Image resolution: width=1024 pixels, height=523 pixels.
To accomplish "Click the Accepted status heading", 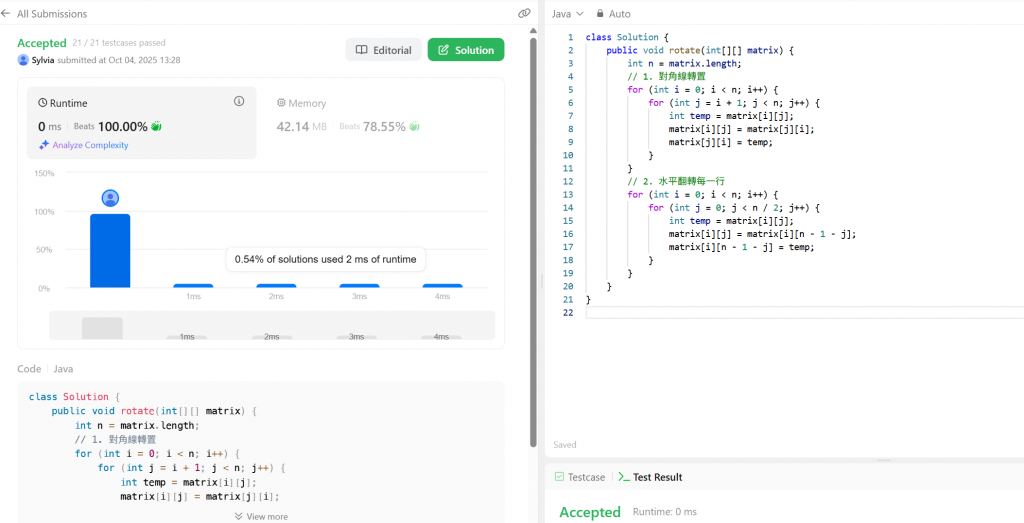I will tap(42, 43).
